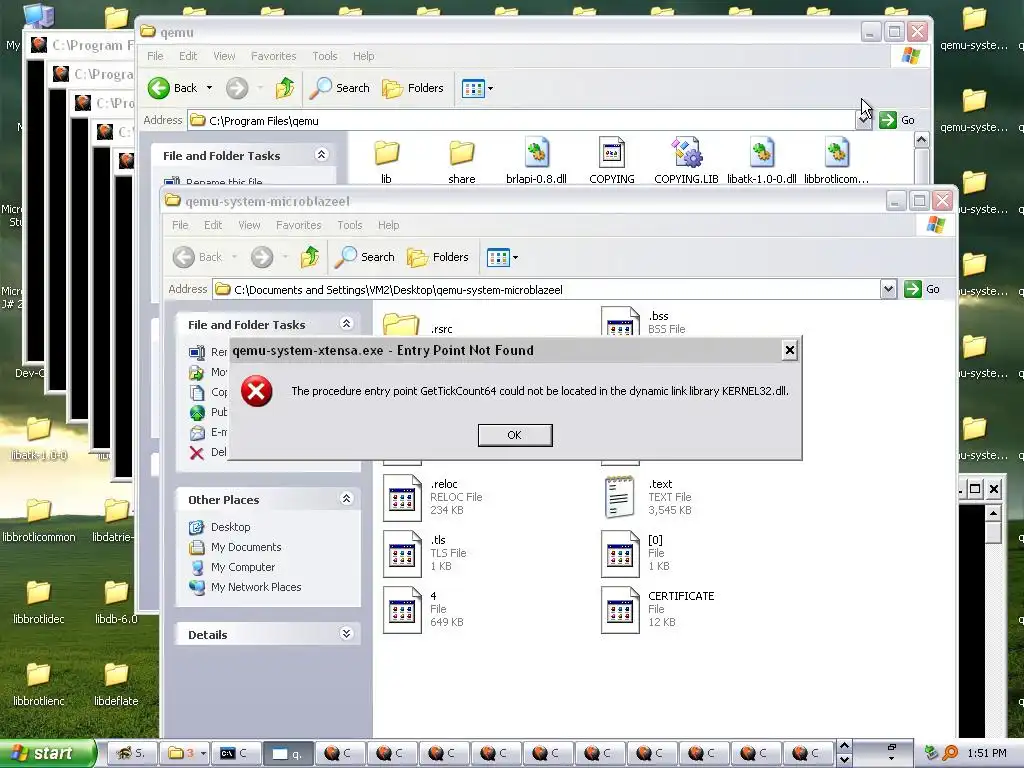1024x768 pixels.
Task: Select the file named 4 icon
Action: pos(402,610)
